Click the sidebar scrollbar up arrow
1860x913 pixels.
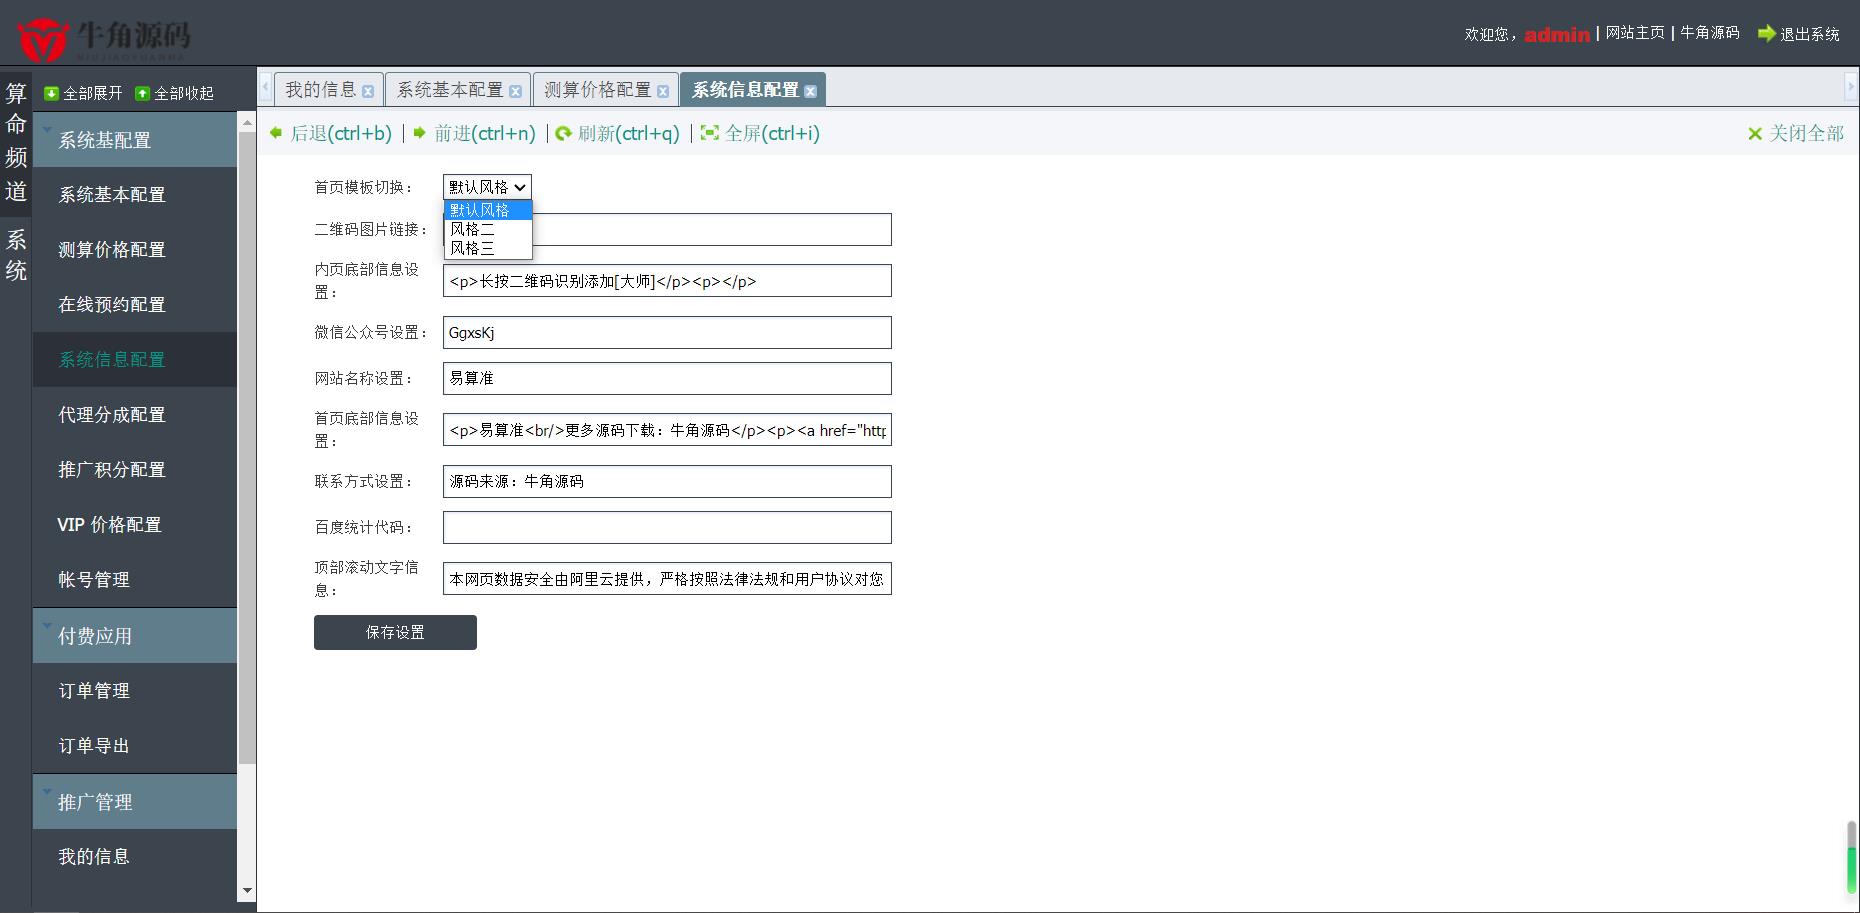[247, 122]
